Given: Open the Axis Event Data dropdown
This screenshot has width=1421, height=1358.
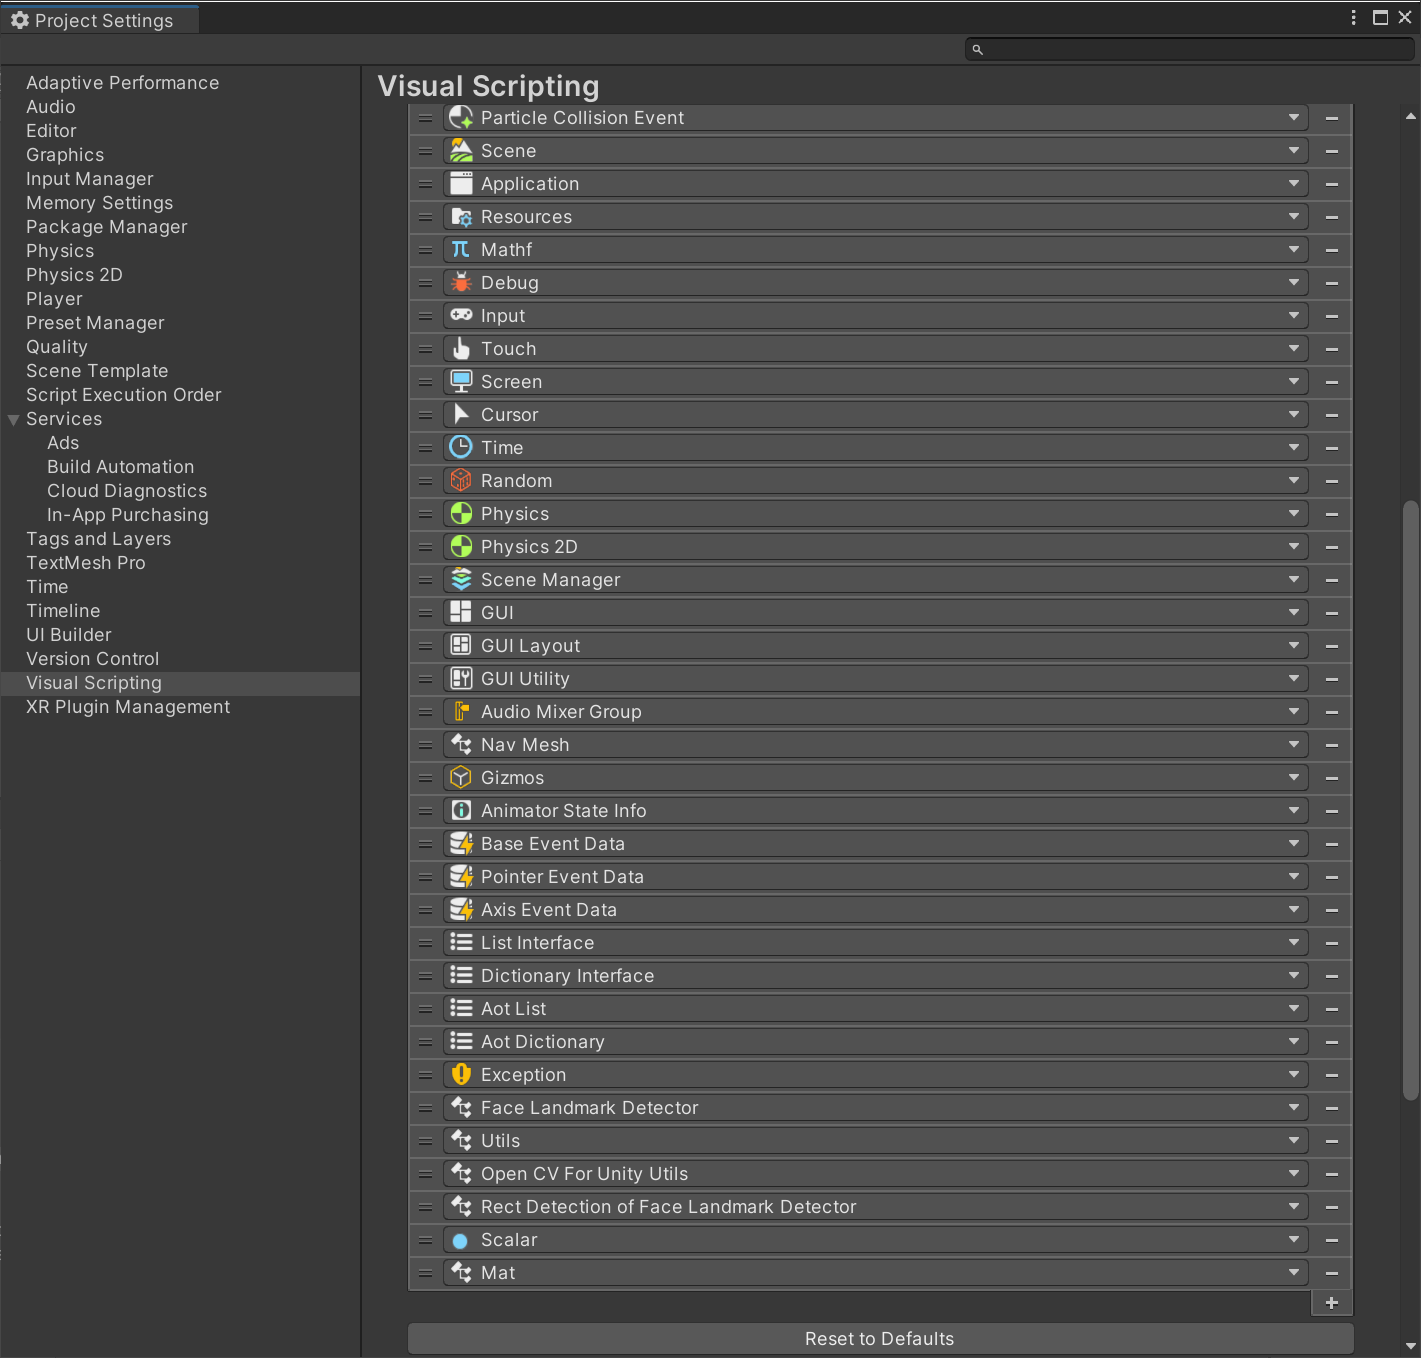Looking at the screenshot, I should [x=876, y=910].
